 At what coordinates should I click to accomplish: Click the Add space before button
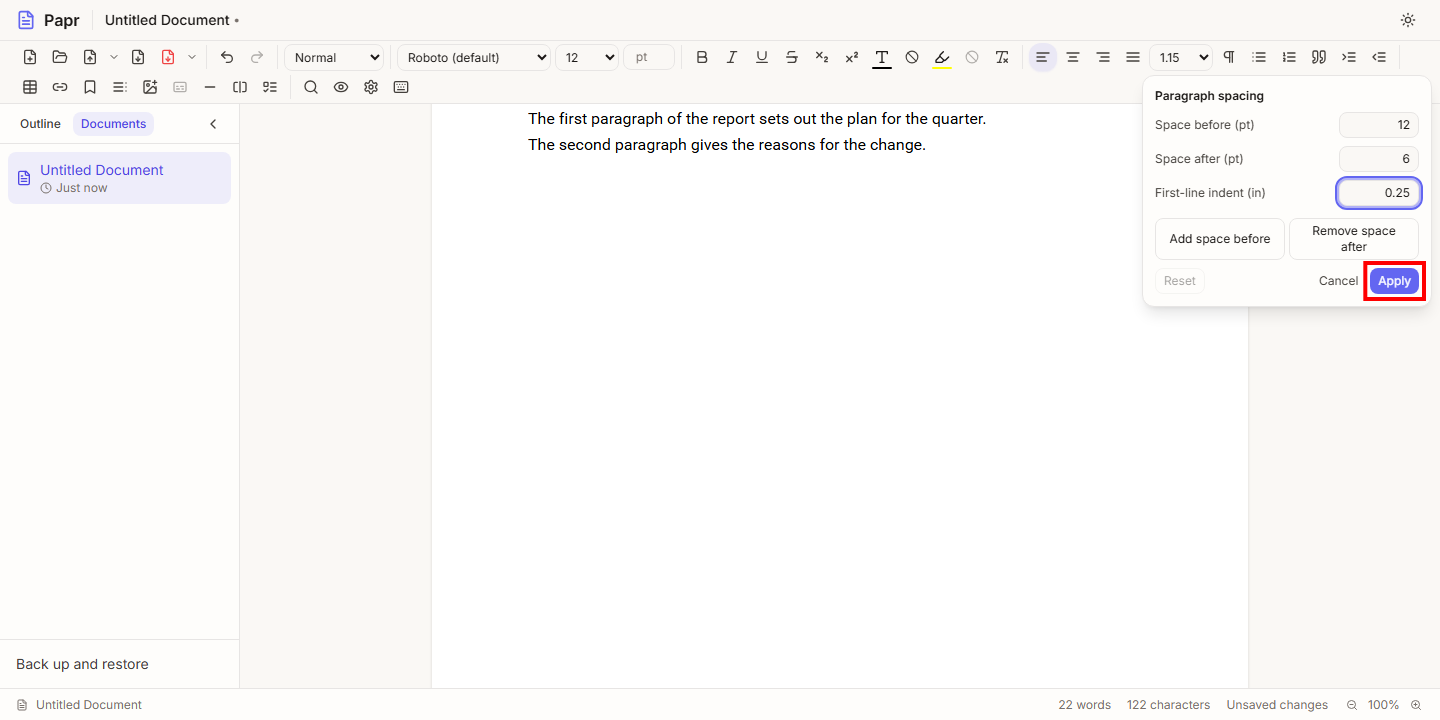(1220, 239)
